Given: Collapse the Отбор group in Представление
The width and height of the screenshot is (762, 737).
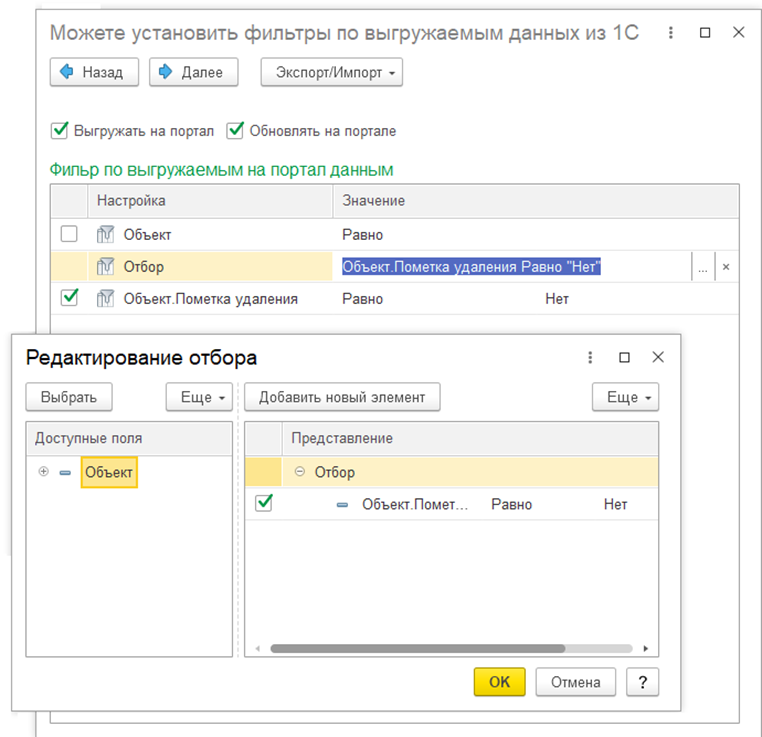Looking at the screenshot, I should 300,472.
